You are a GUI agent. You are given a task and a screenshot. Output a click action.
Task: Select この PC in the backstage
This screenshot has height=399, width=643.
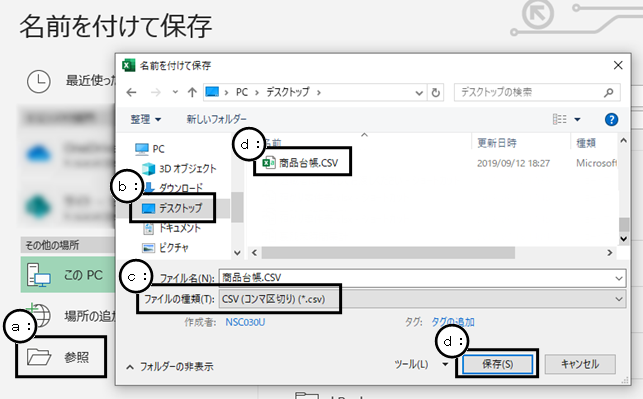(68, 275)
